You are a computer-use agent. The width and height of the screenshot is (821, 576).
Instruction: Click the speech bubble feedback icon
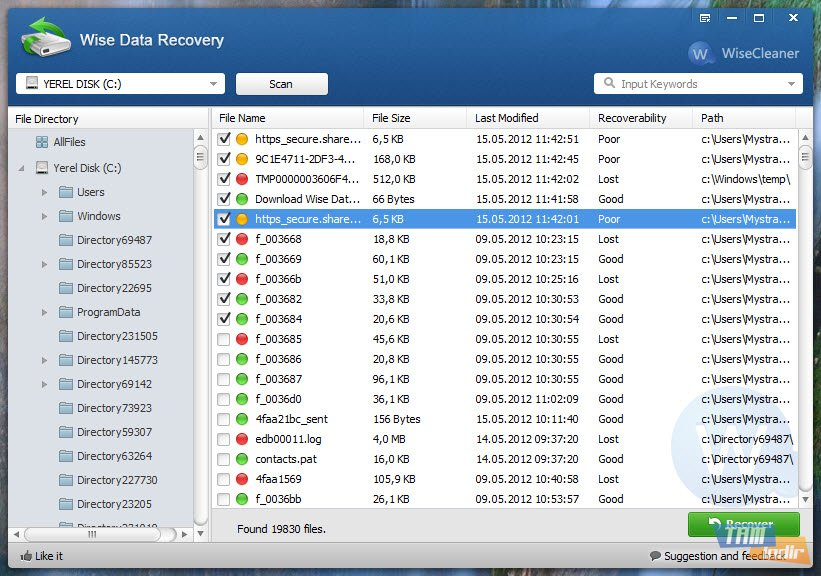click(655, 556)
